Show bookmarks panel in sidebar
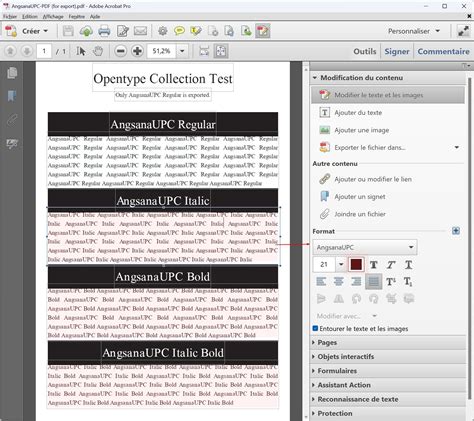The image size is (474, 421). (x=12, y=96)
